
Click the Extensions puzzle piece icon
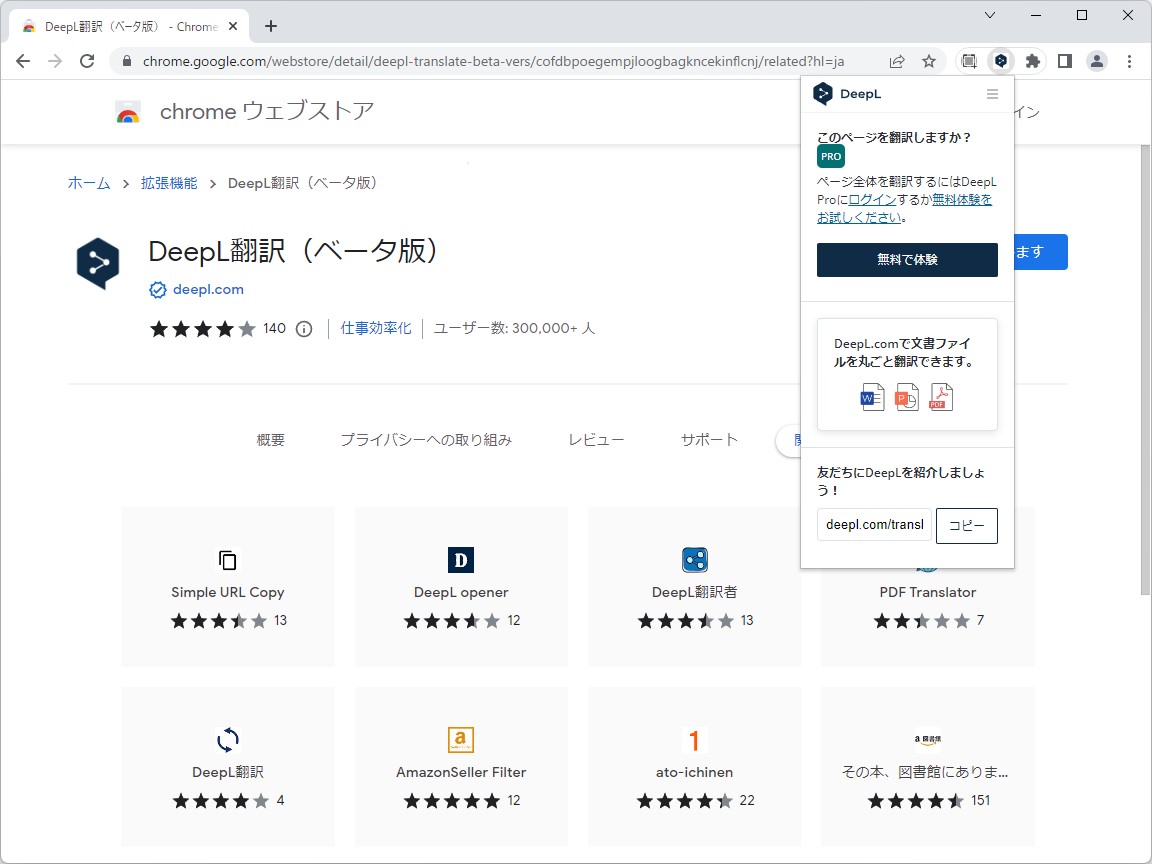click(x=1032, y=61)
